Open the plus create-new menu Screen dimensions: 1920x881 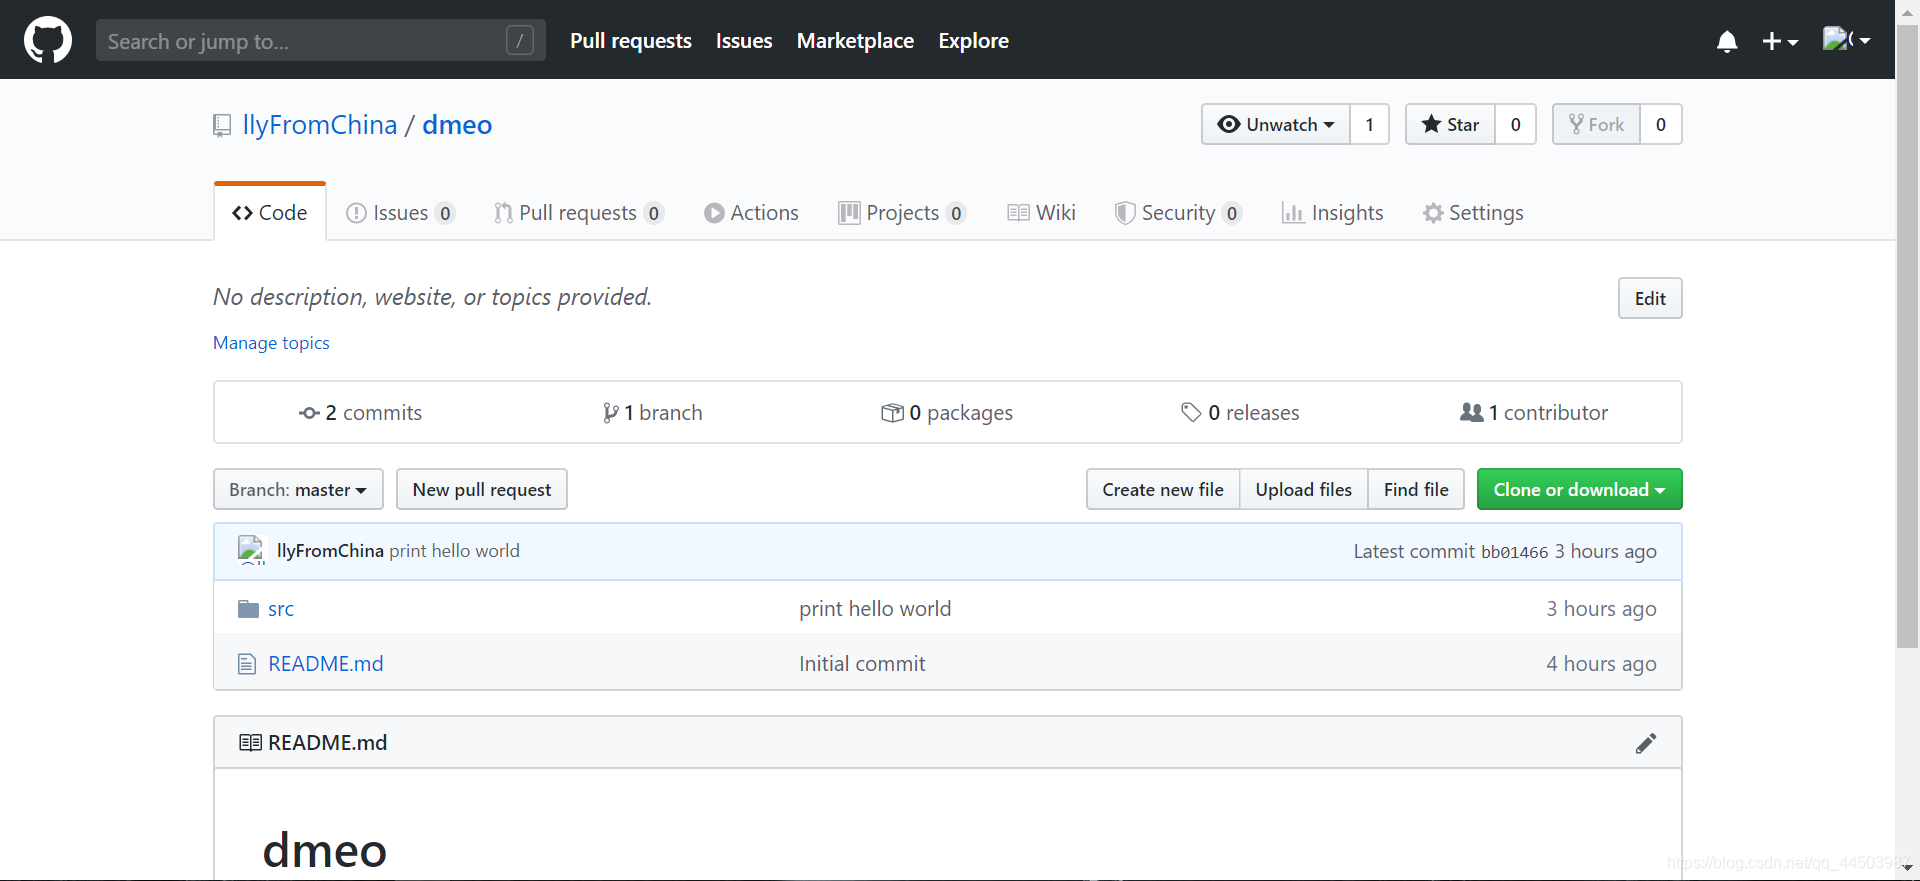(x=1780, y=41)
